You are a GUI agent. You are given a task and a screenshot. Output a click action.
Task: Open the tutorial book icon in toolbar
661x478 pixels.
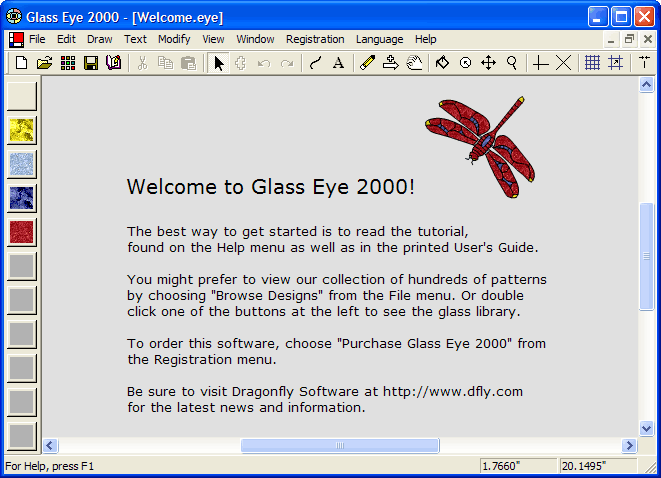click(113, 63)
